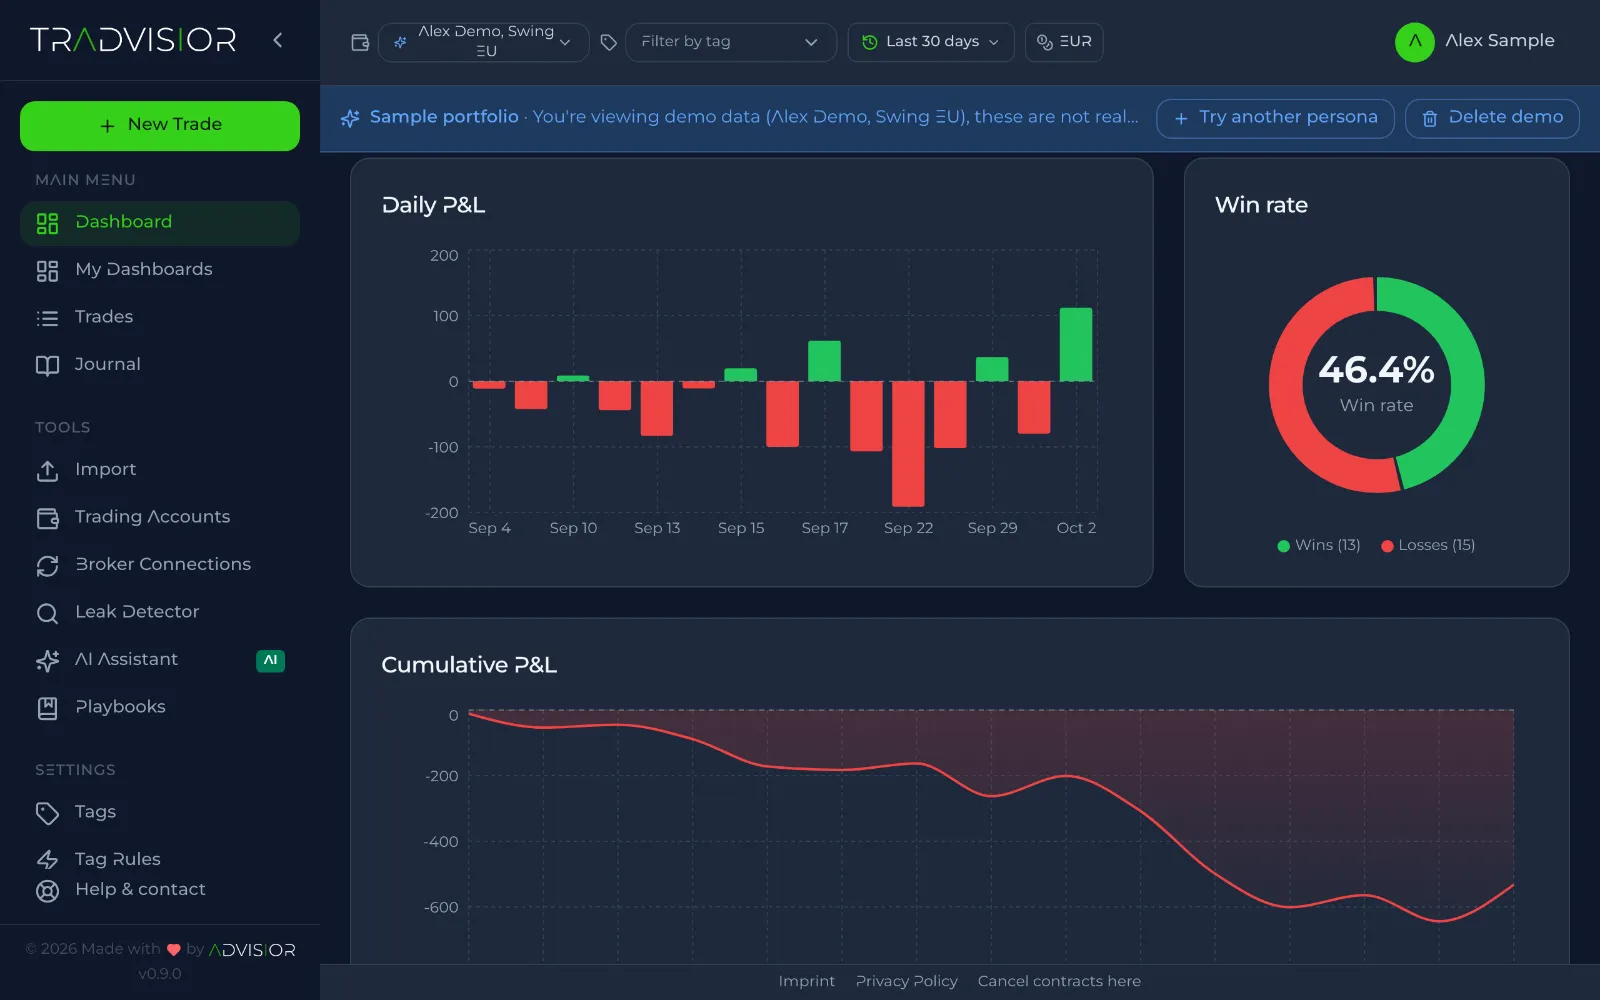The image size is (1600, 1000).
Task: Click the Sep 22 red bar in Daily P&L
Action: [x=908, y=443]
